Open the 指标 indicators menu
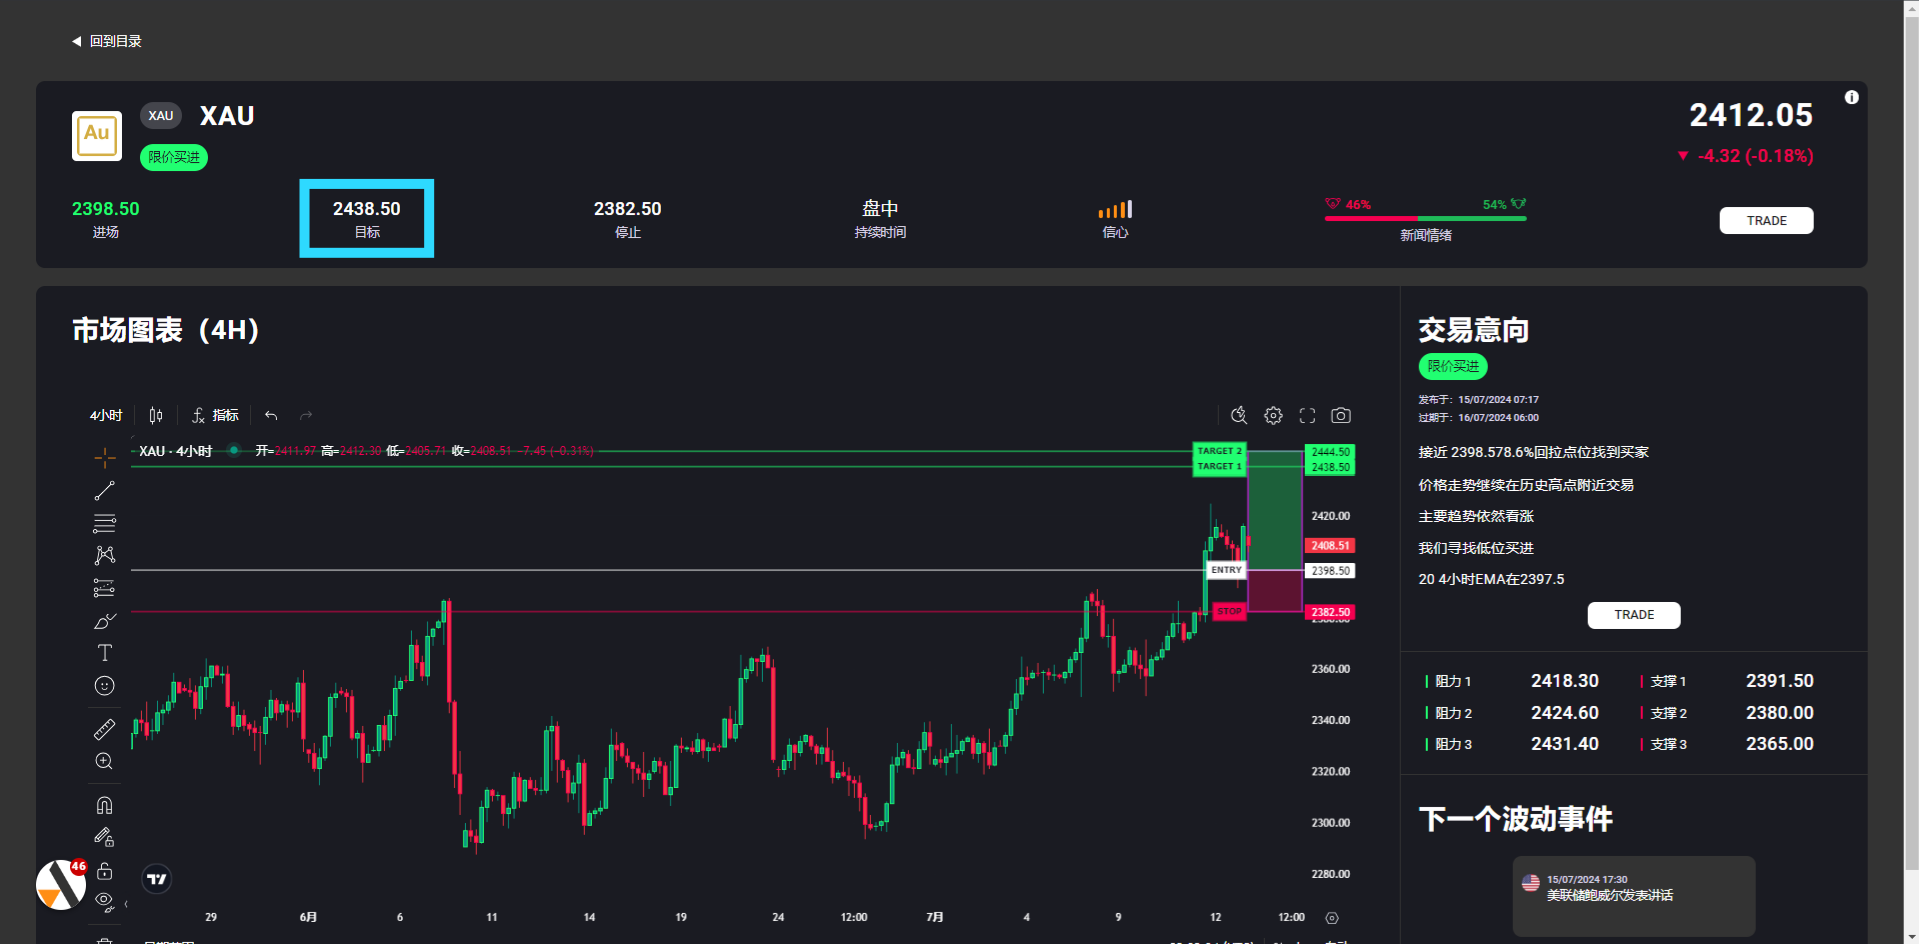Screen dimensions: 1919x944 point(216,415)
